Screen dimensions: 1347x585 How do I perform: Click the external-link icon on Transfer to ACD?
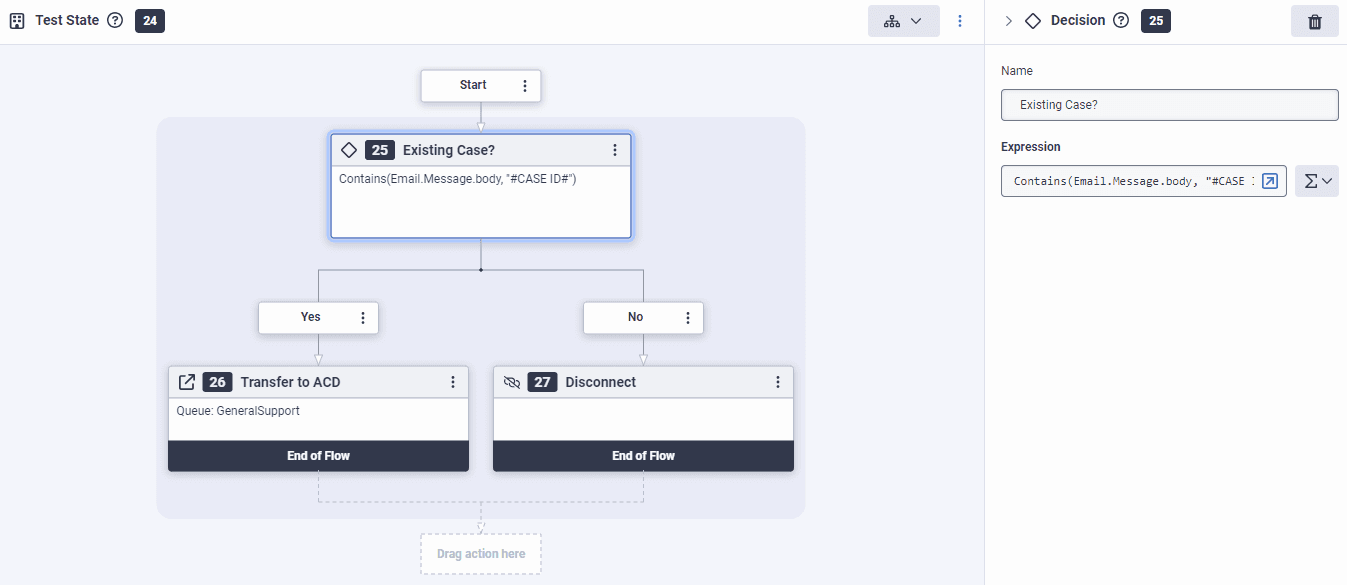coord(187,381)
